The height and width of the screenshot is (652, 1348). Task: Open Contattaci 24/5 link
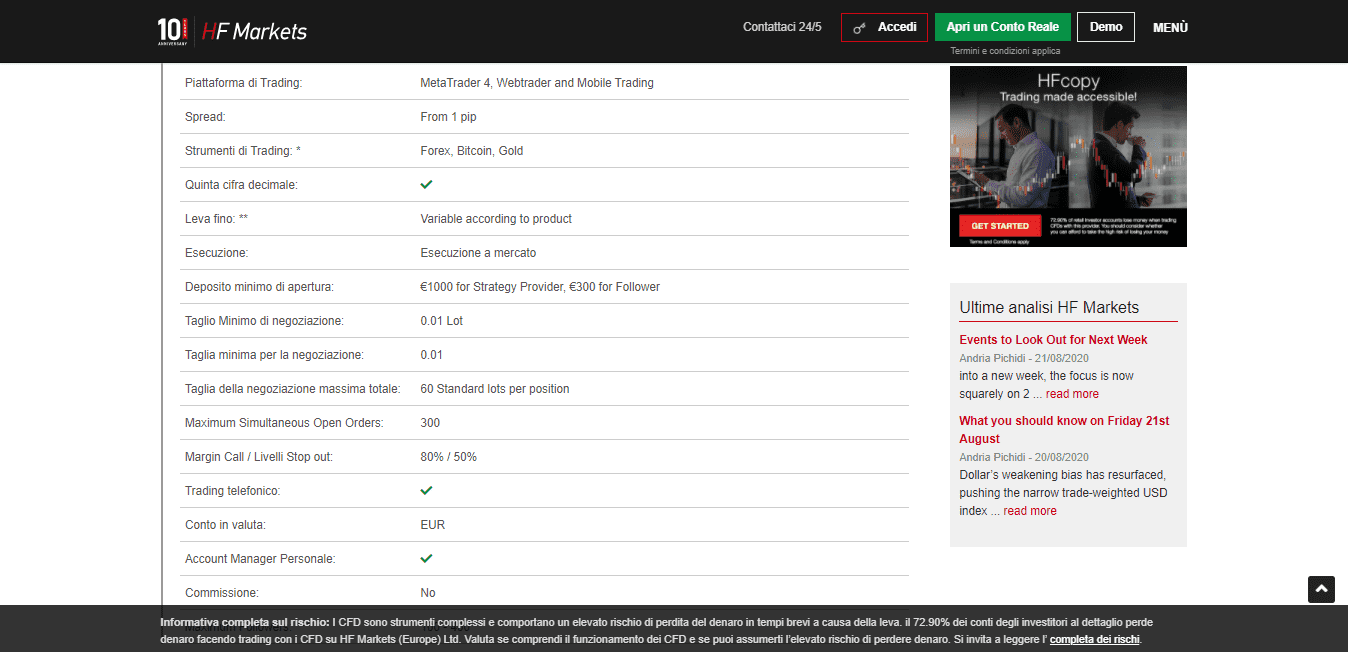782,27
